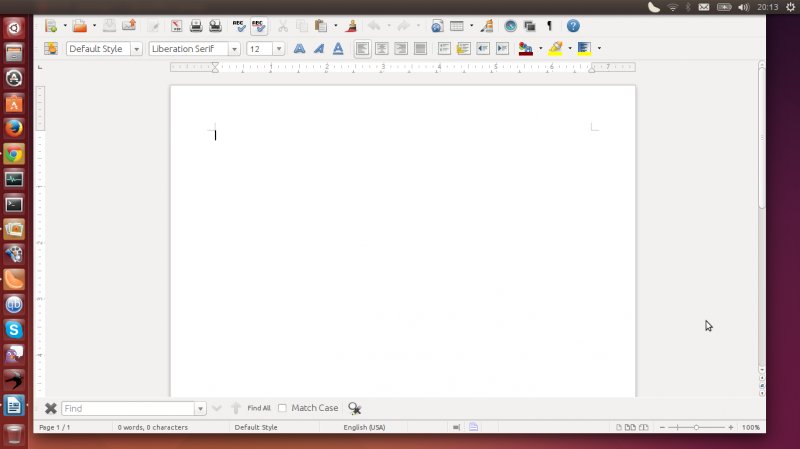This screenshot has width=800, height=449.
Task: Enable the Match Case checkbox
Action: (282, 408)
